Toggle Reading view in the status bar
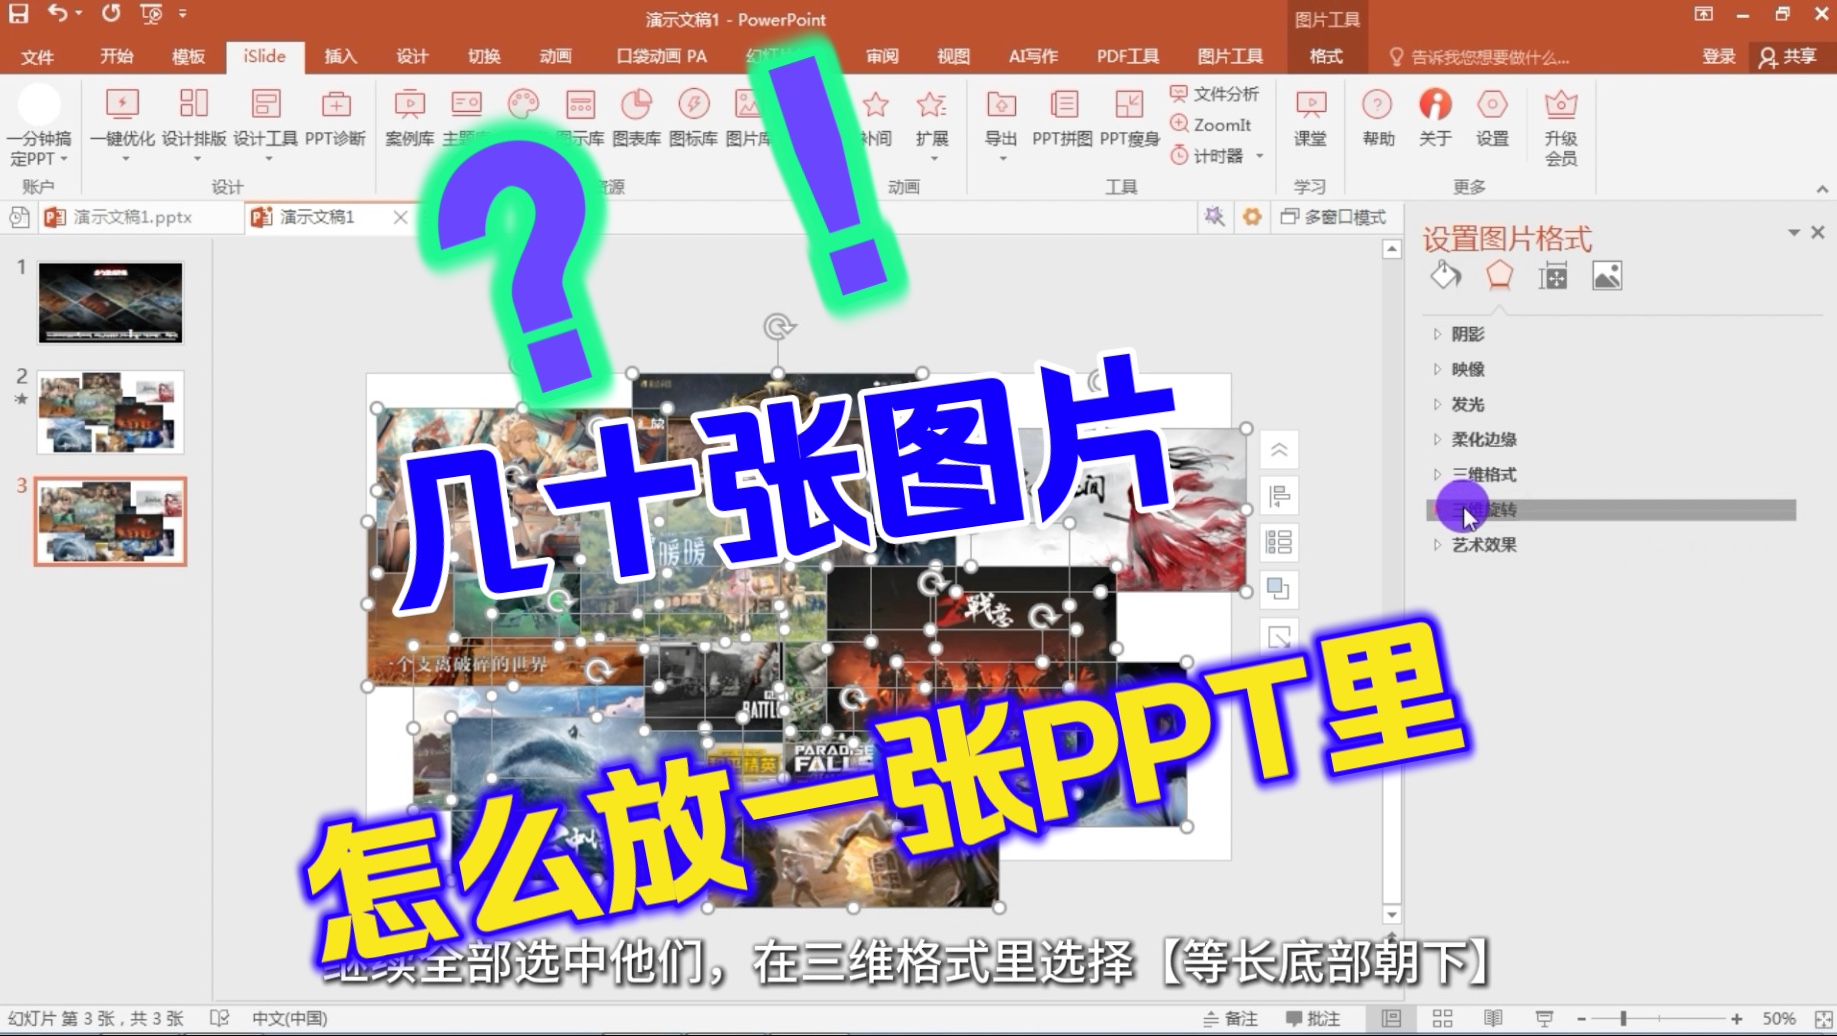Image resolution: width=1837 pixels, height=1036 pixels. (1493, 1017)
